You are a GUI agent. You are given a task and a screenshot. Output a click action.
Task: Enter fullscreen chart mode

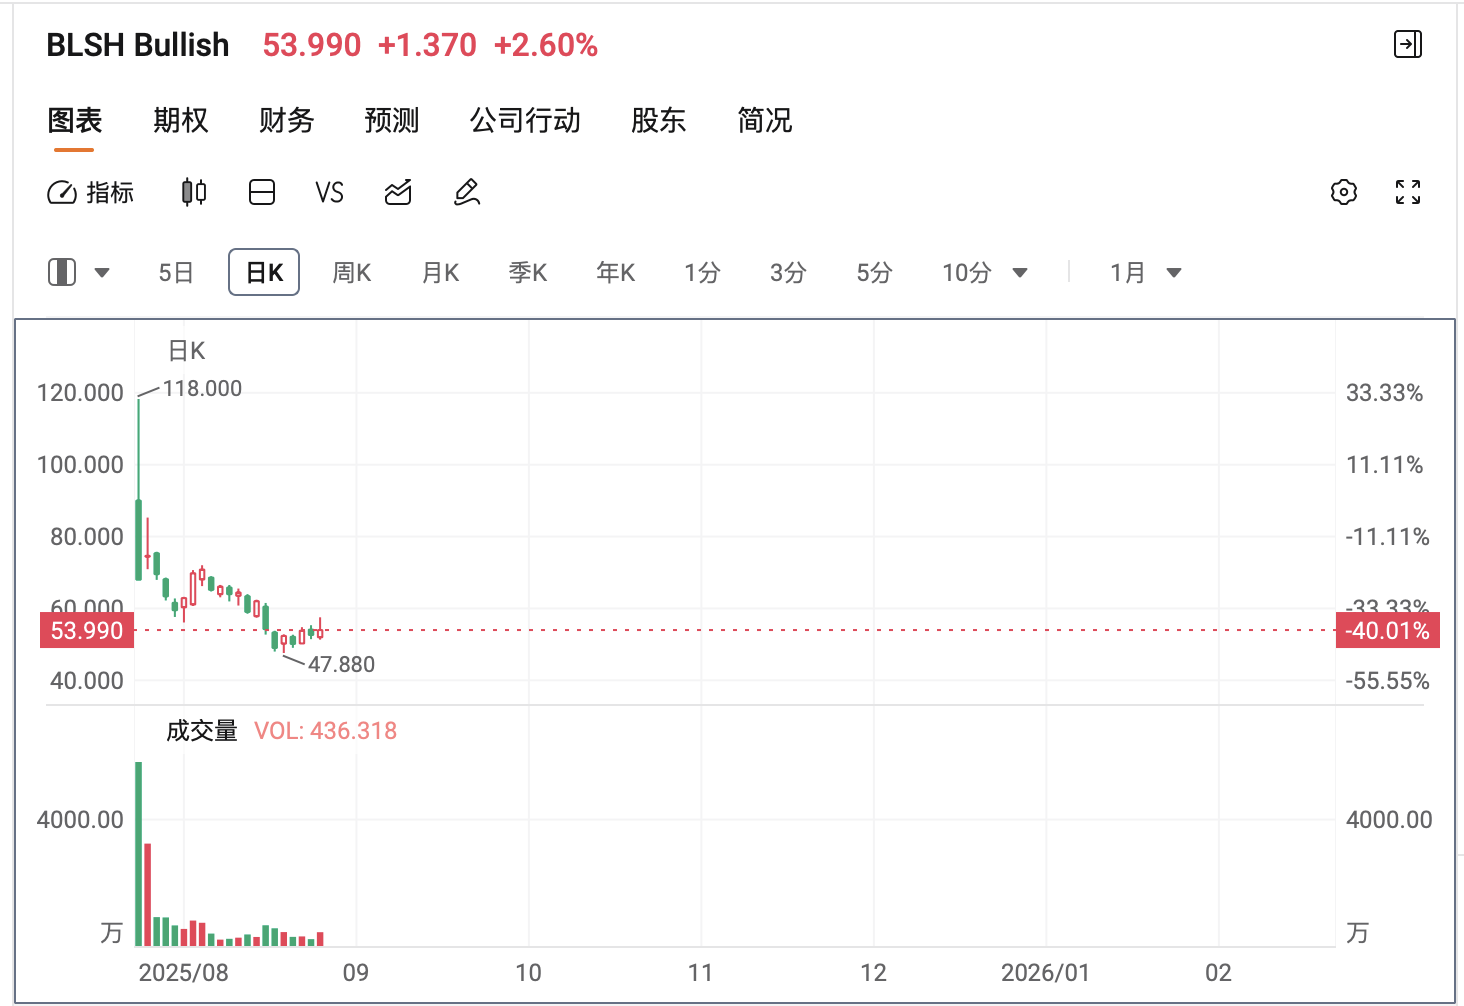pyautogui.click(x=1408, y=192)
